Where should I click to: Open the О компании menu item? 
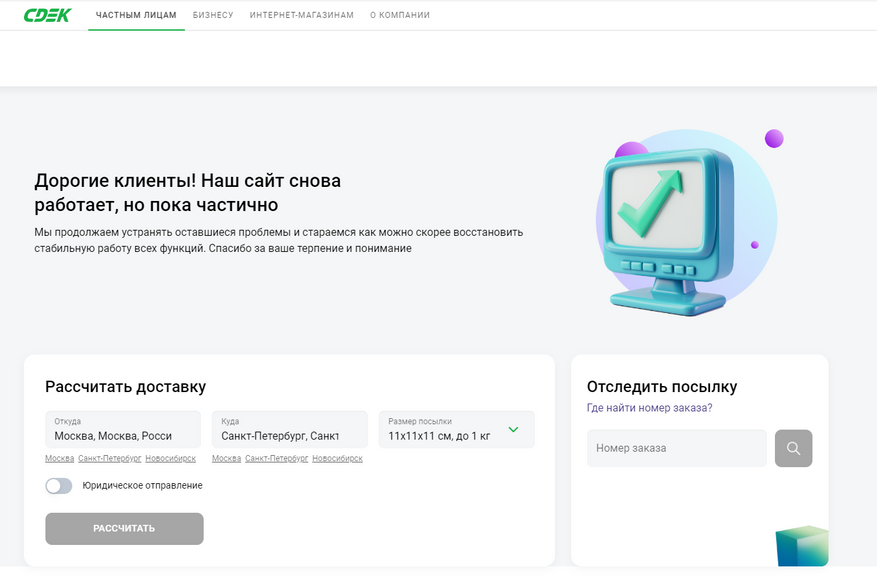point(400,16)
